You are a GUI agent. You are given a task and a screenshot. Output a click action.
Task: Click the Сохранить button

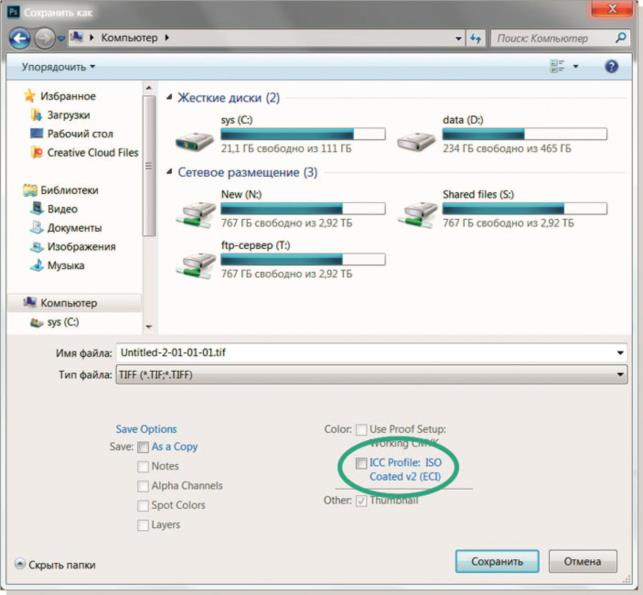497,561
